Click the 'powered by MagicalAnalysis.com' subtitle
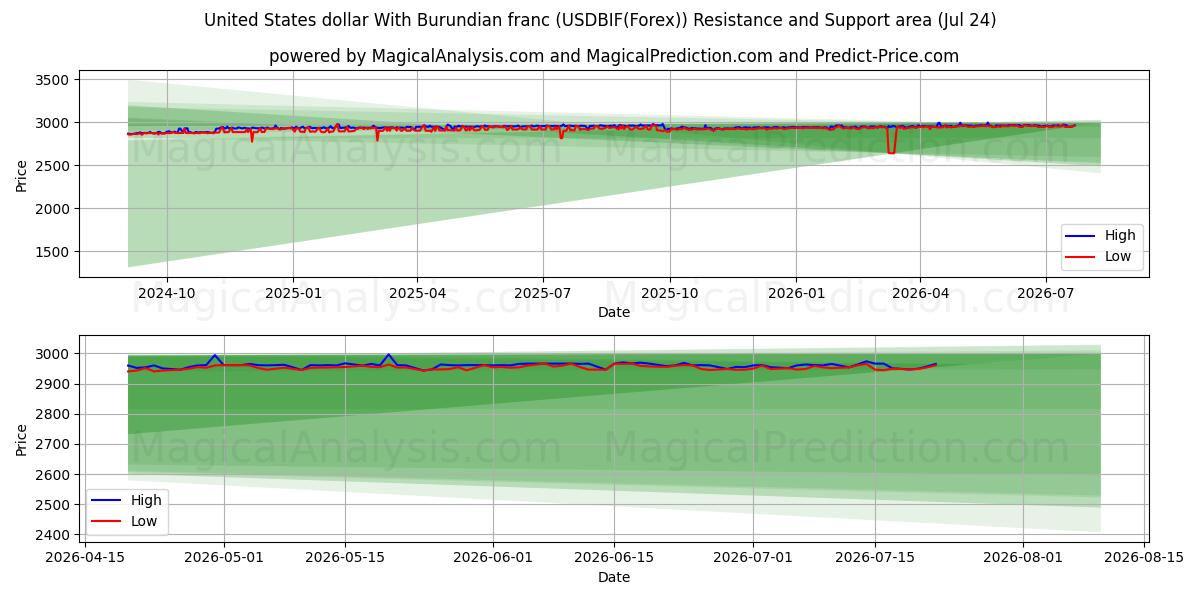Image resolution: width=1200 pixels, height=600 pixels. (614, 56)
